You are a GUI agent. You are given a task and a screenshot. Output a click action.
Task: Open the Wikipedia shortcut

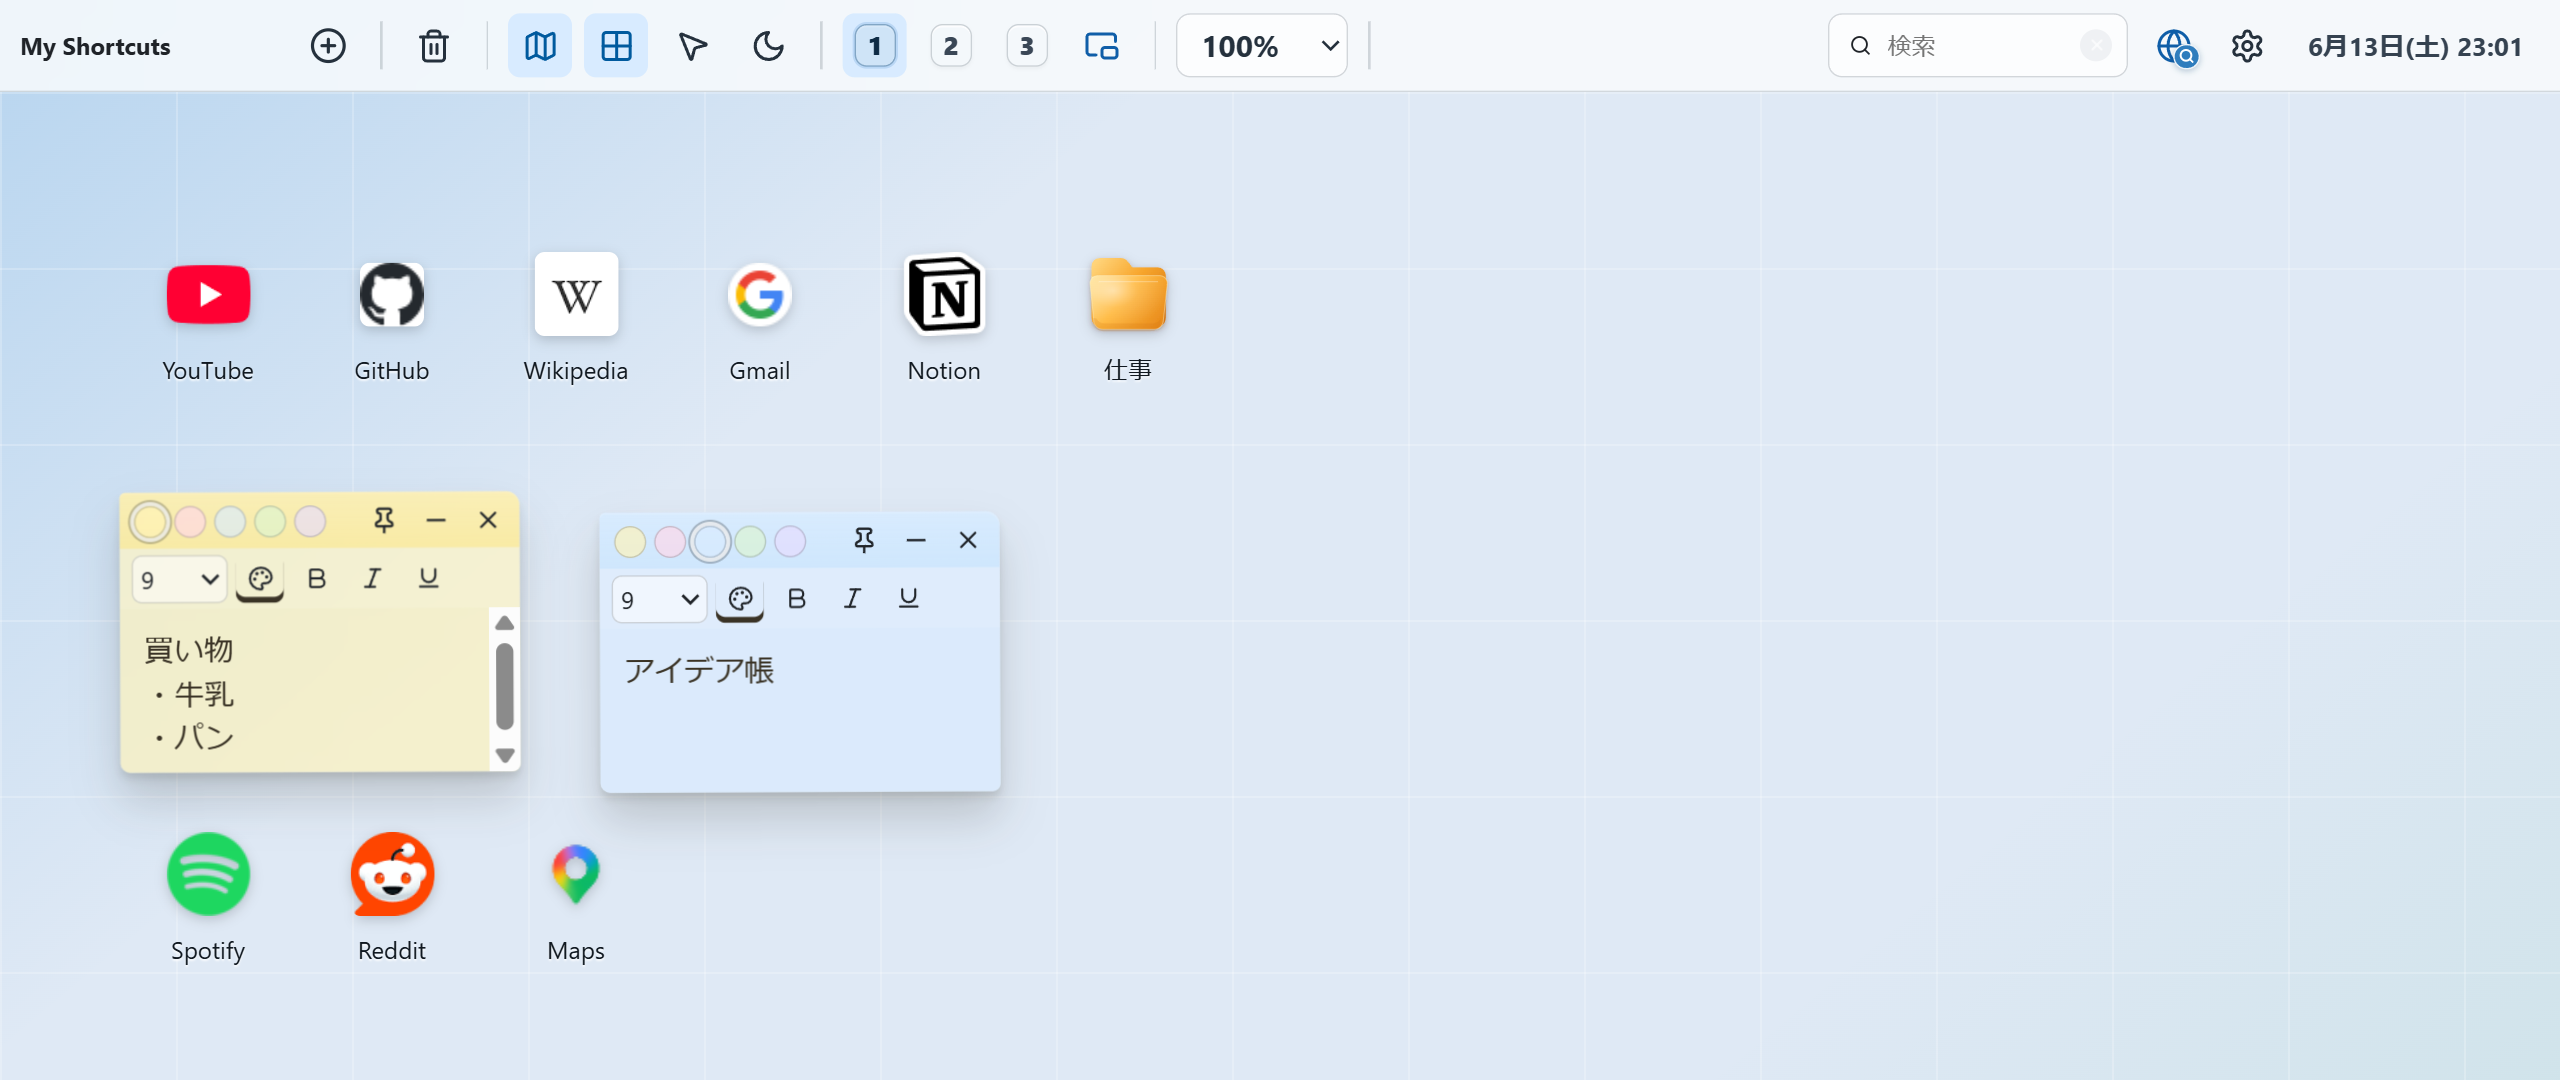(x=576, y=319)
